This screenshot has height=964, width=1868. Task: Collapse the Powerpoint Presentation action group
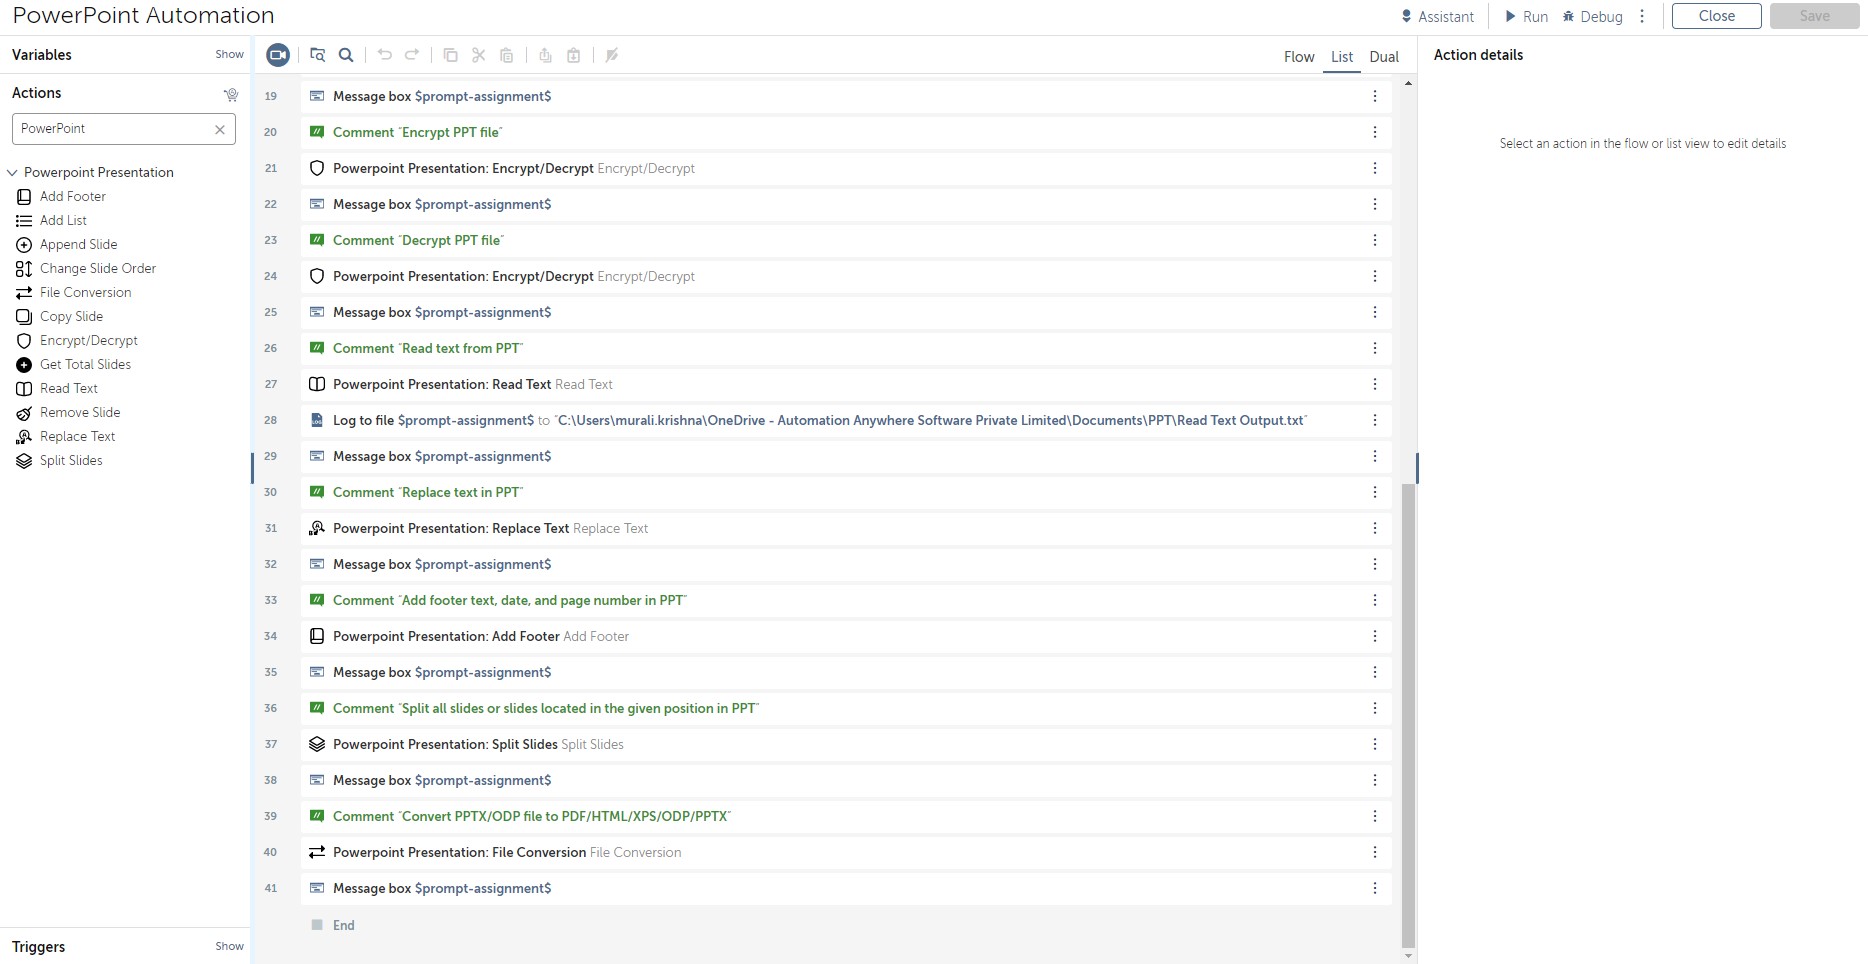pyautogui.click(x=12, y=173)
